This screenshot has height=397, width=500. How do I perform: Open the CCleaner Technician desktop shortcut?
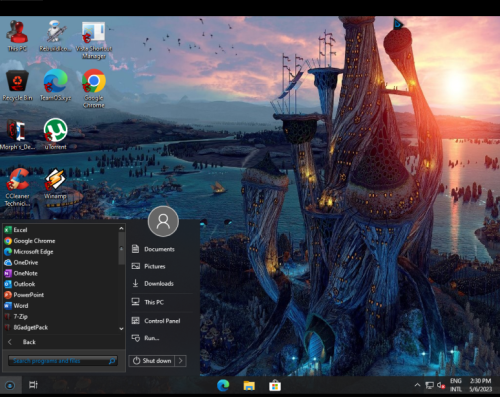click(17, 187)
